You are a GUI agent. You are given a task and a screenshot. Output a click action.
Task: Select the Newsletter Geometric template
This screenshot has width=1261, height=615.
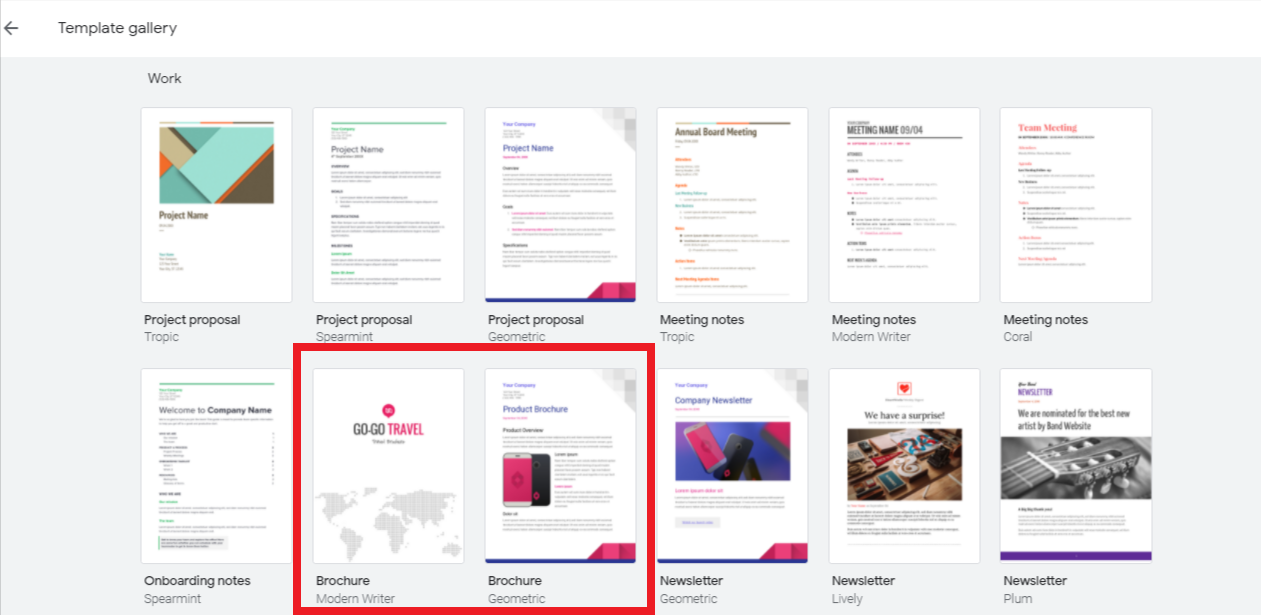(x=732, y=466)
